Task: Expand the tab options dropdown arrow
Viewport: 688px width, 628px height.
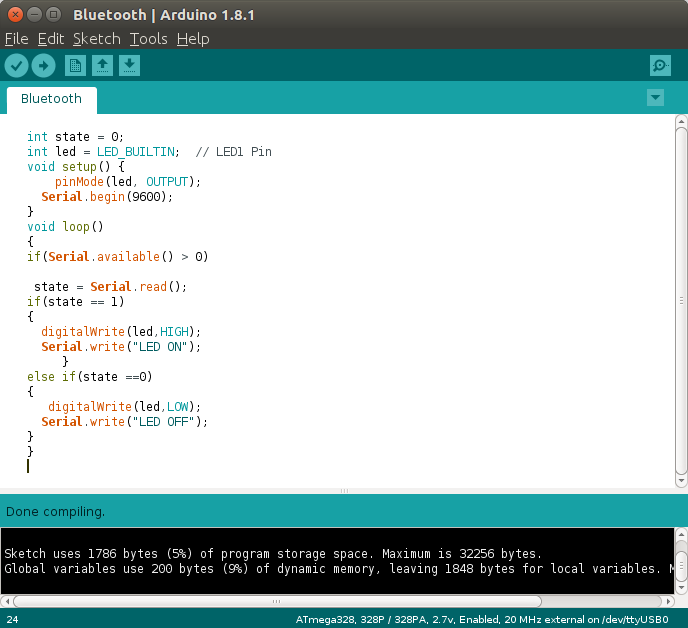Action: click(x=656, y=97)
